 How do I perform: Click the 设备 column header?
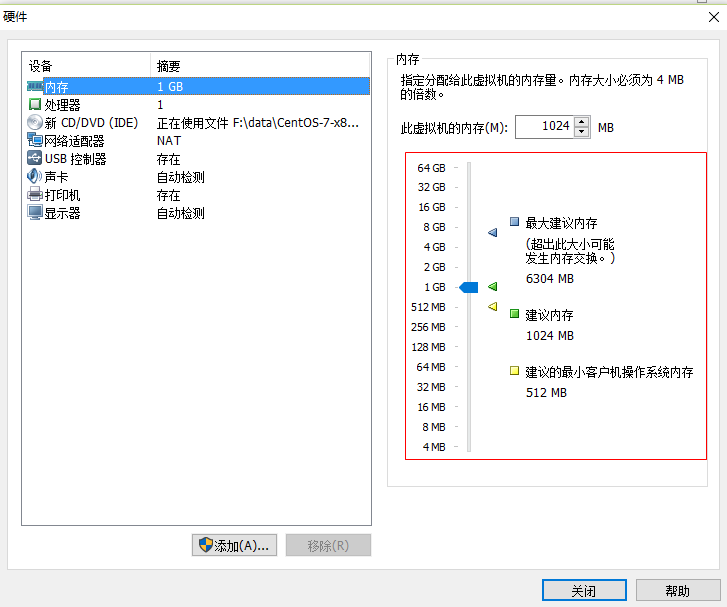[85, 66]
